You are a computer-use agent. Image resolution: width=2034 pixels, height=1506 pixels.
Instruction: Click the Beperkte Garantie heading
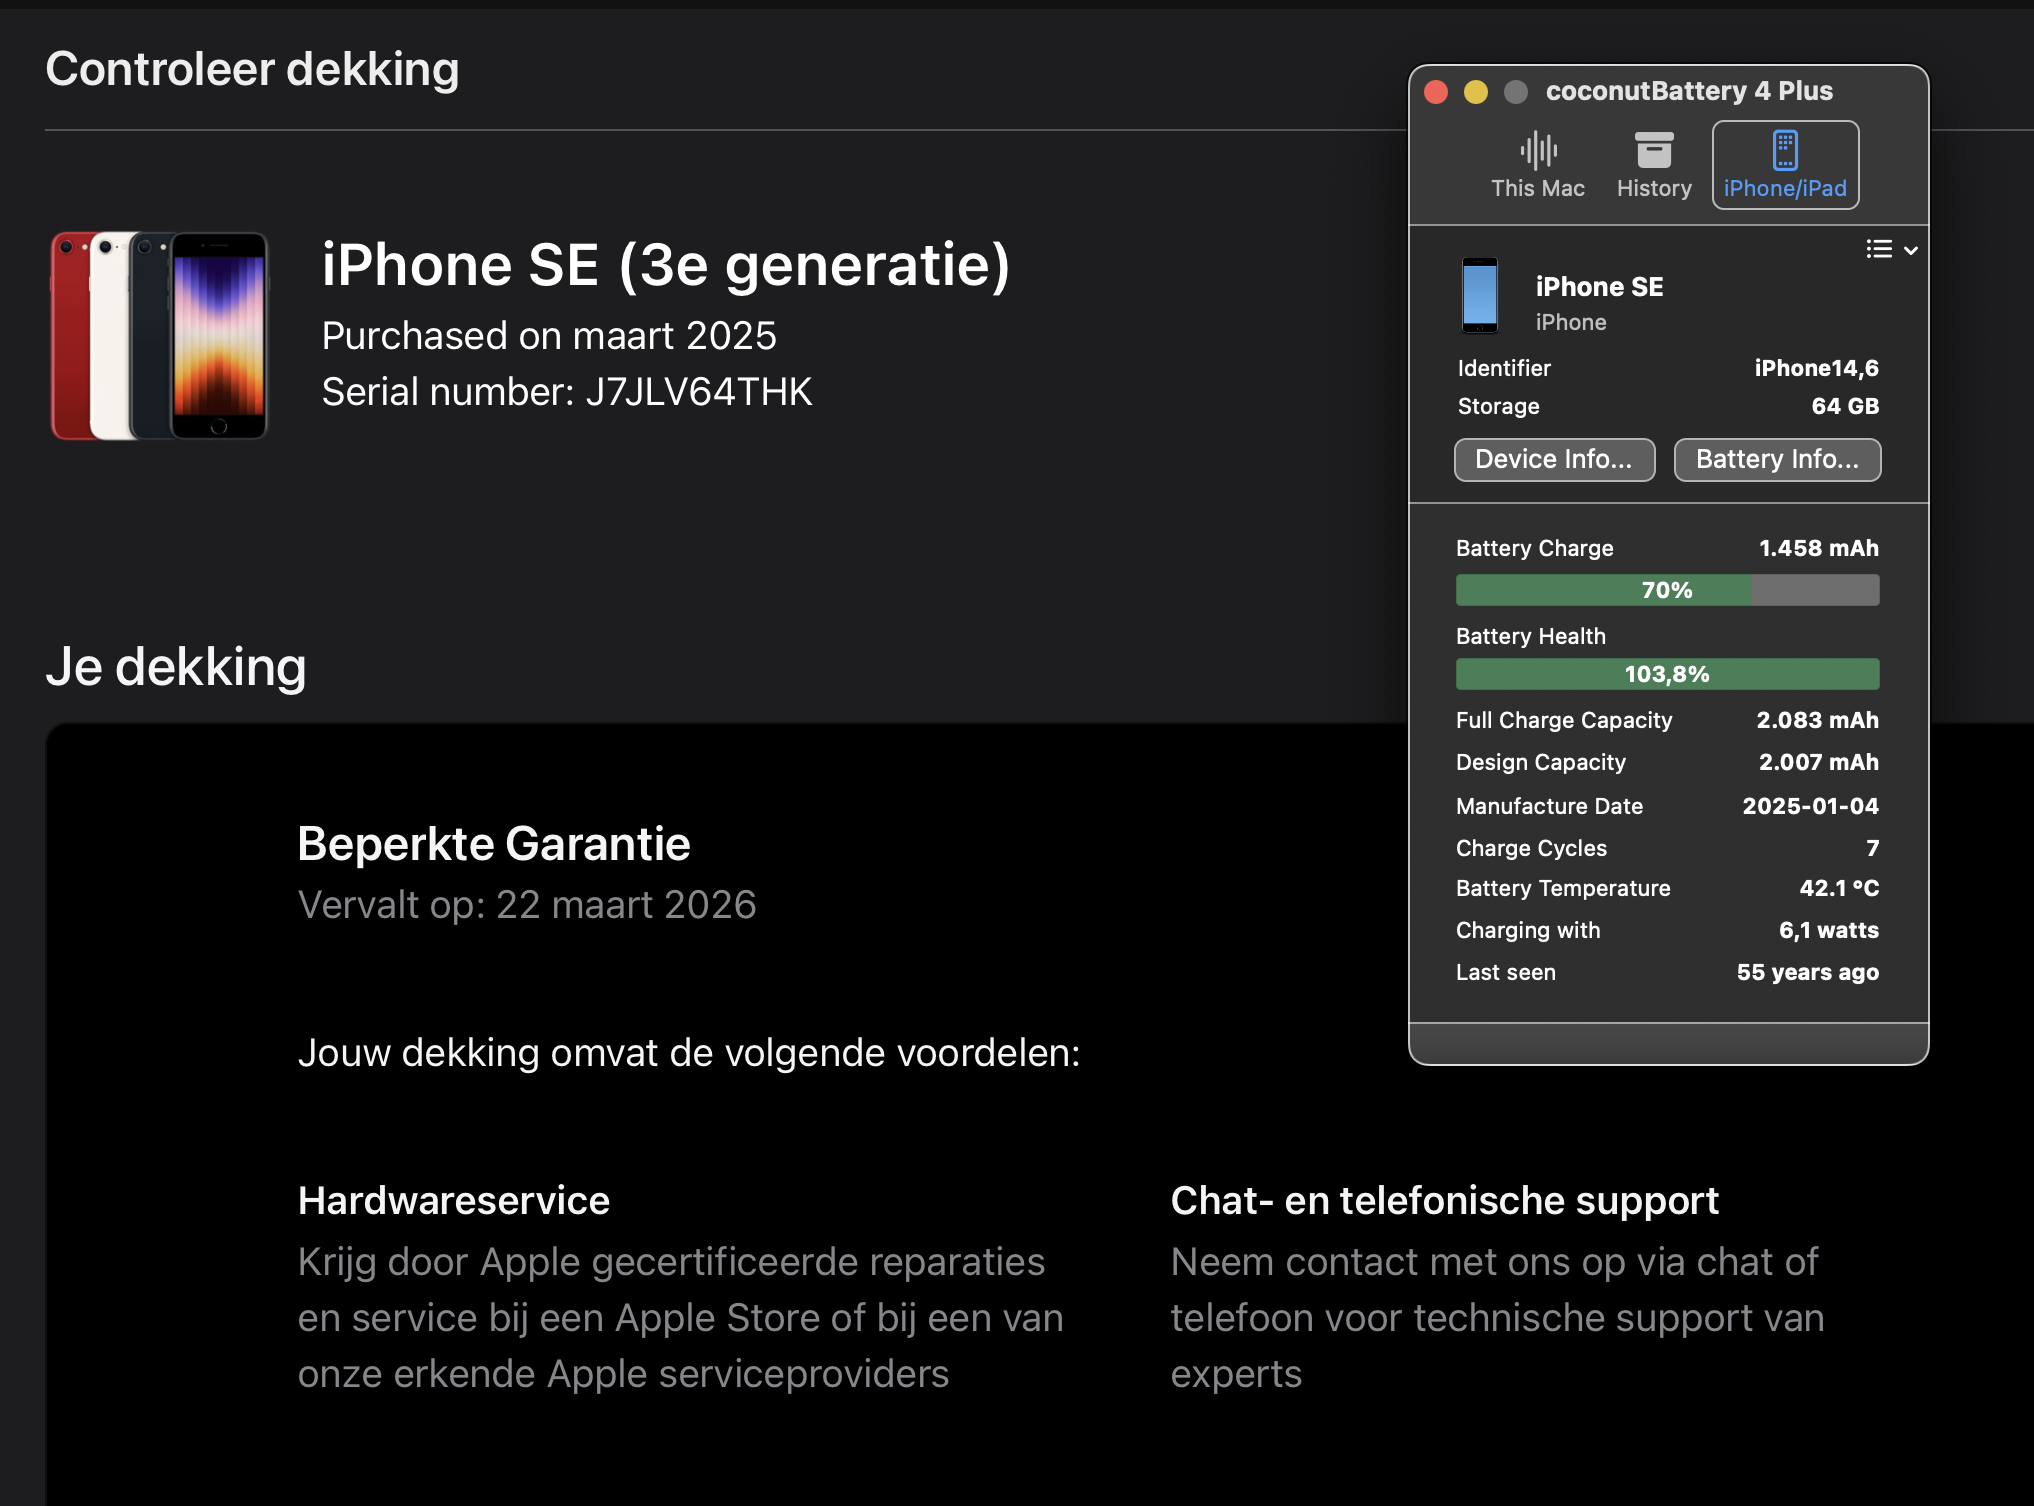(x=494, y=844)
